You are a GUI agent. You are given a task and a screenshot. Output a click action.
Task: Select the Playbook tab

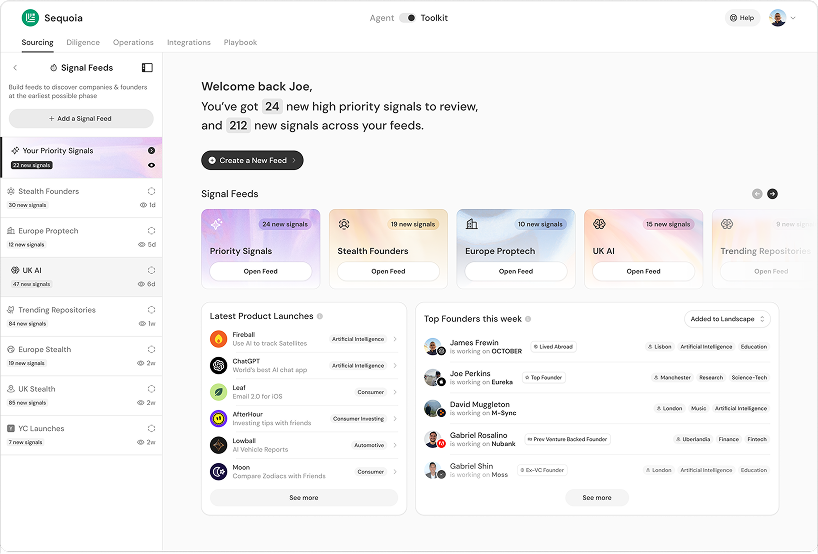tap(240, 42)
